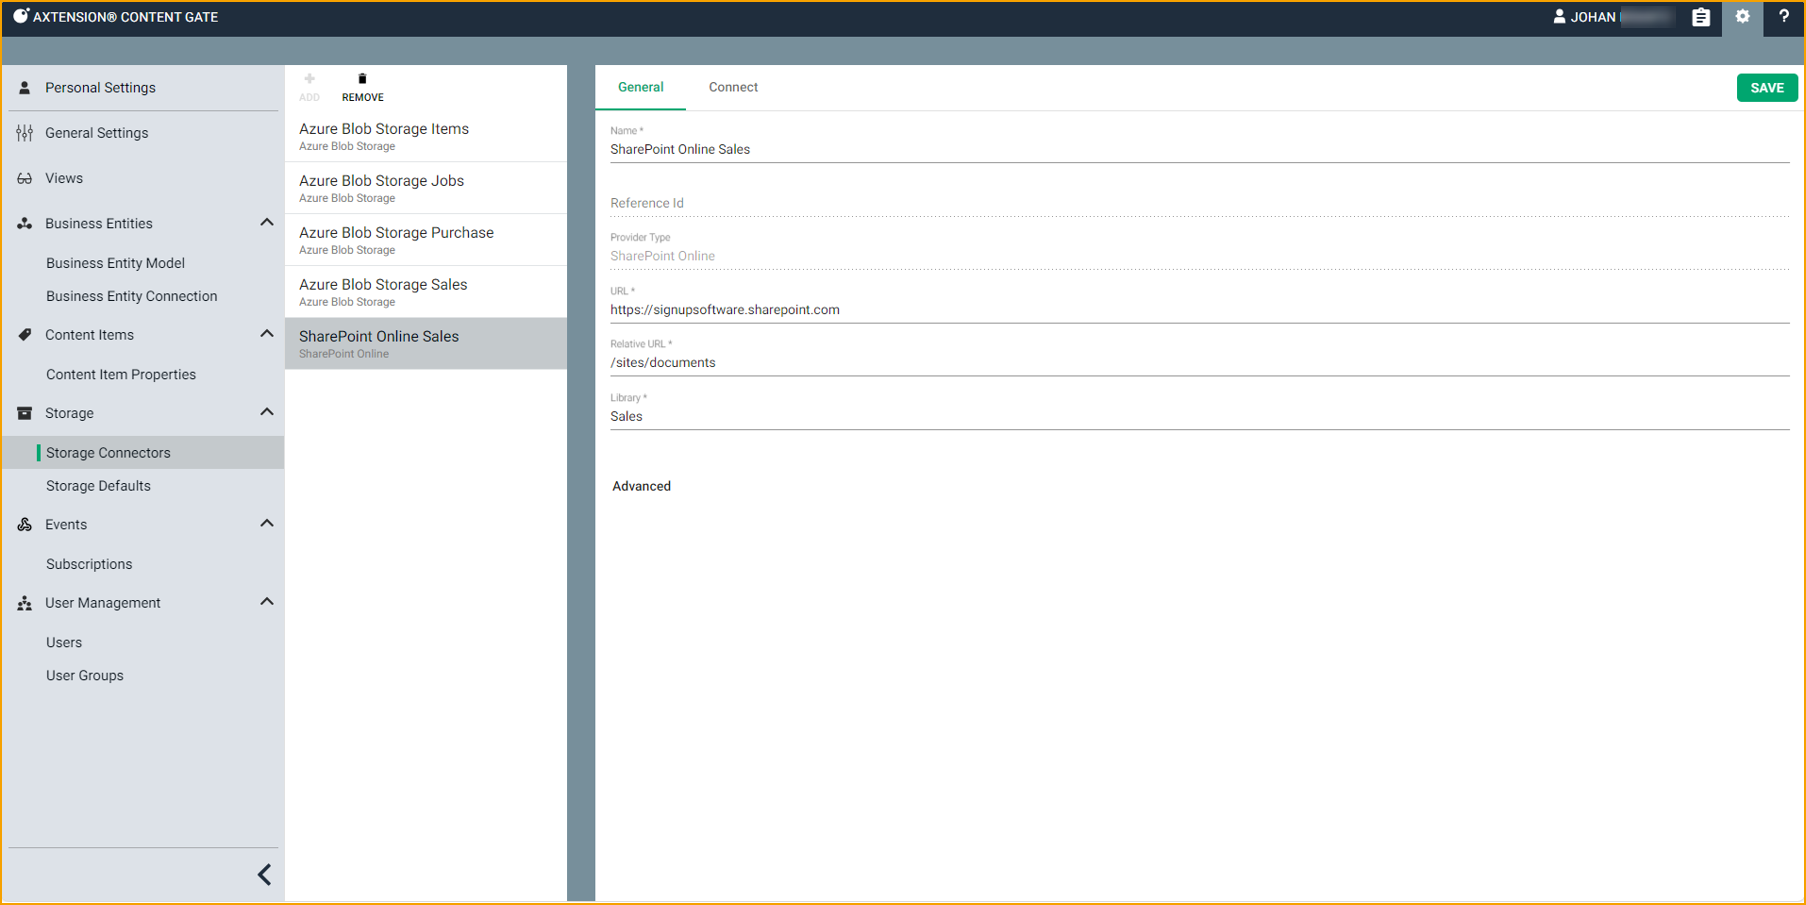1806x905 pixels.
Task: Open help via the question mark icon
Action: tap(1784, 17)
